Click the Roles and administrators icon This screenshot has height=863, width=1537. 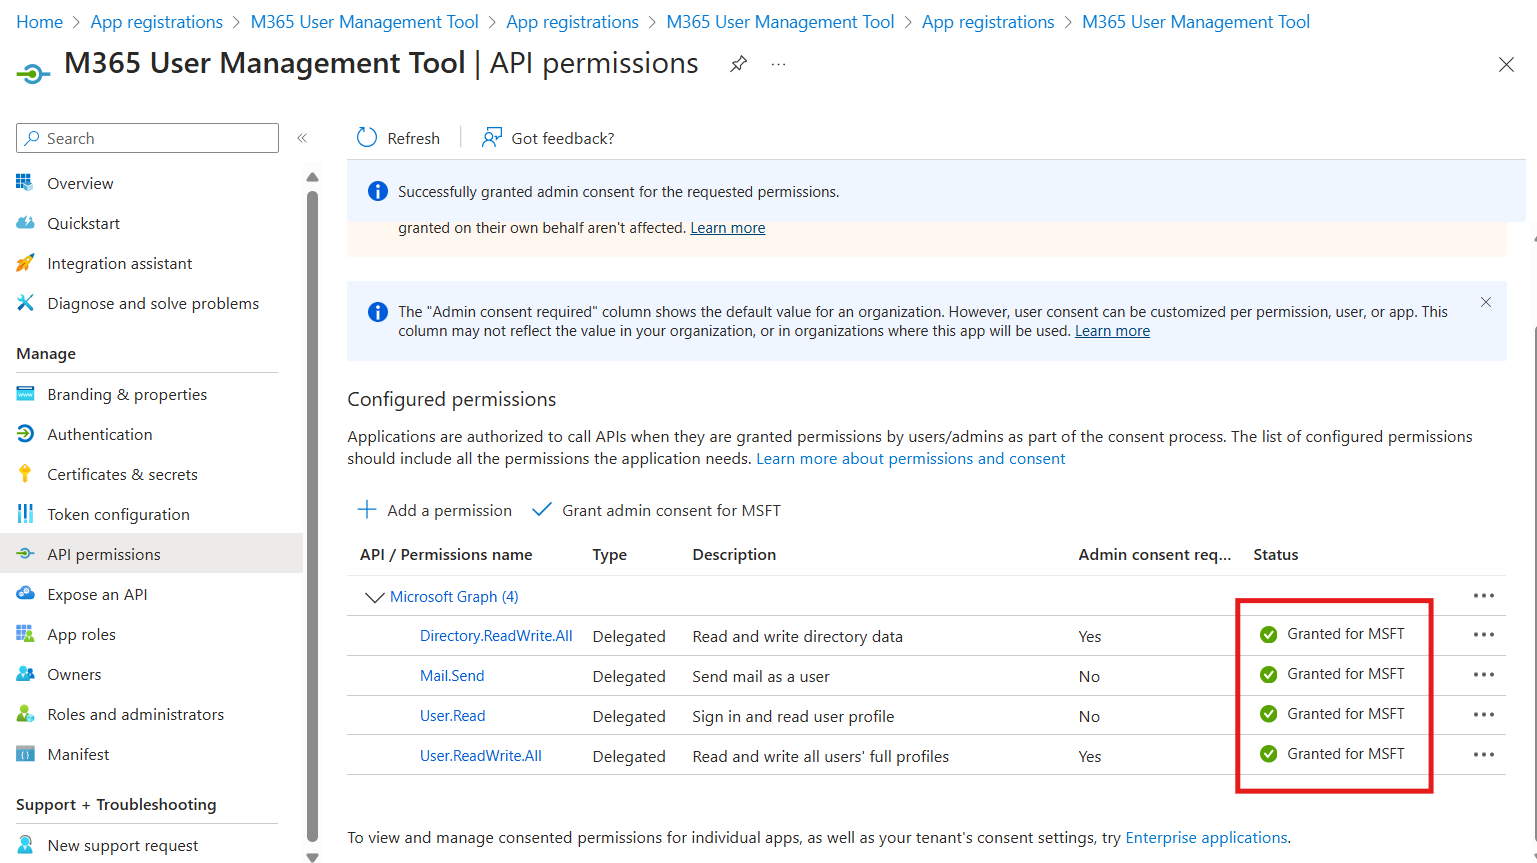tap(25, 714)
